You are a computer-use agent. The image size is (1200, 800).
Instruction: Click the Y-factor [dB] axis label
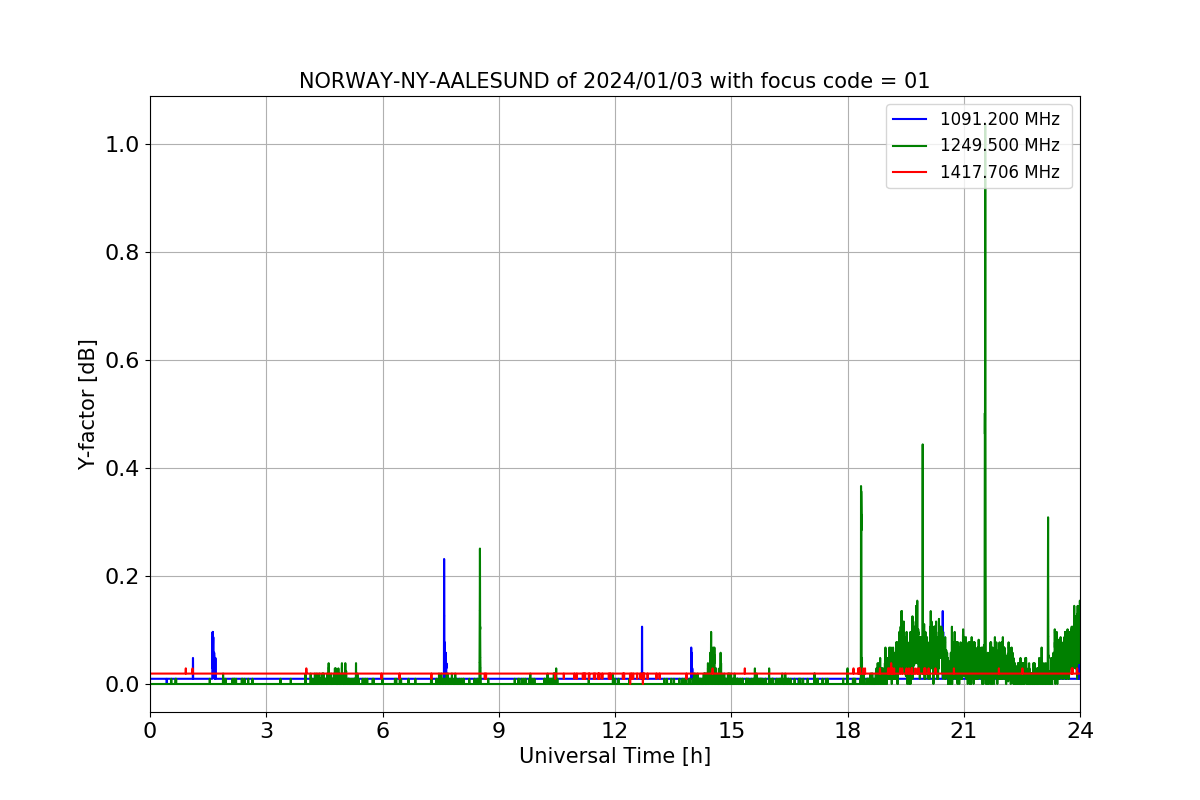[x=88, y=404]
